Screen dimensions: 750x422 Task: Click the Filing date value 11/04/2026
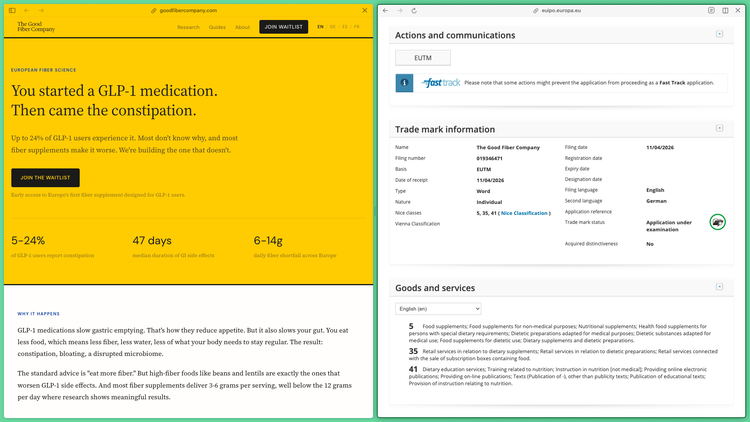point(660,147)
